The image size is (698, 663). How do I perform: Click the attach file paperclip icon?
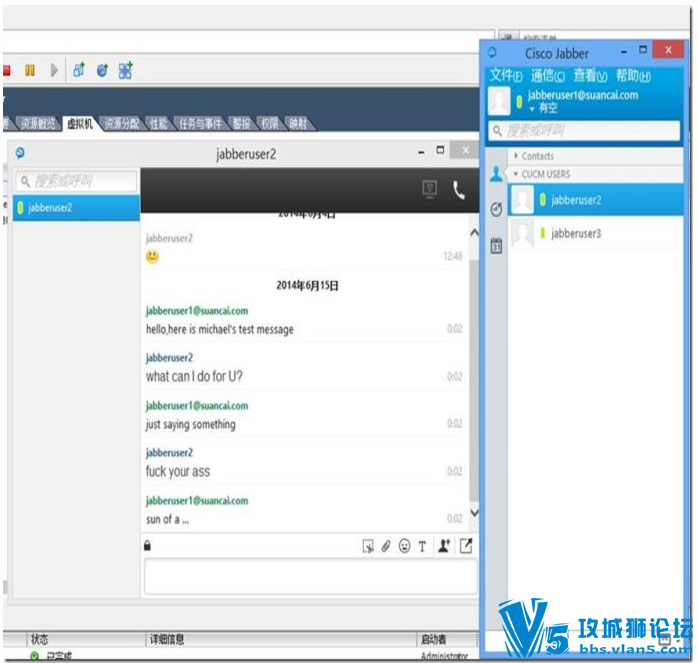coord(386,545)
